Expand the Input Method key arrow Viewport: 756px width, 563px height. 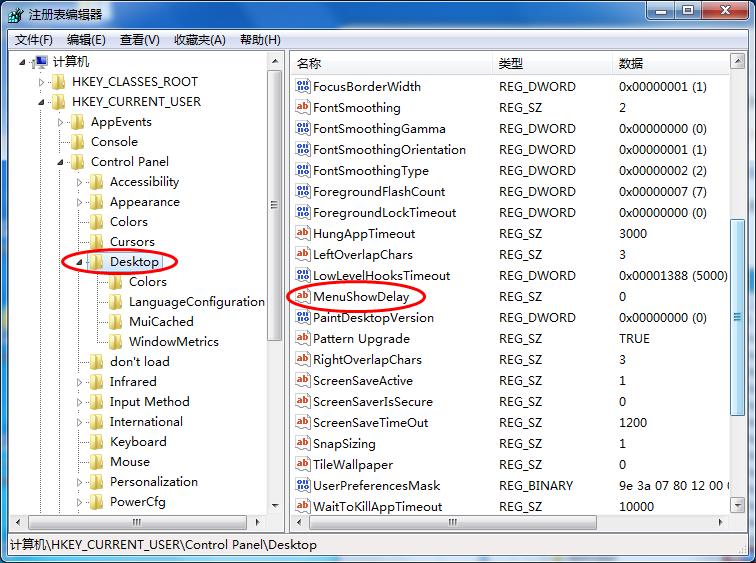point(80,402)
